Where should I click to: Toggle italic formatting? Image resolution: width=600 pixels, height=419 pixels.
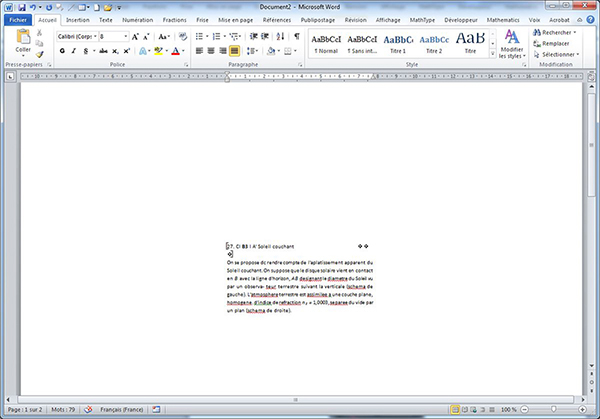pos(75,50)
